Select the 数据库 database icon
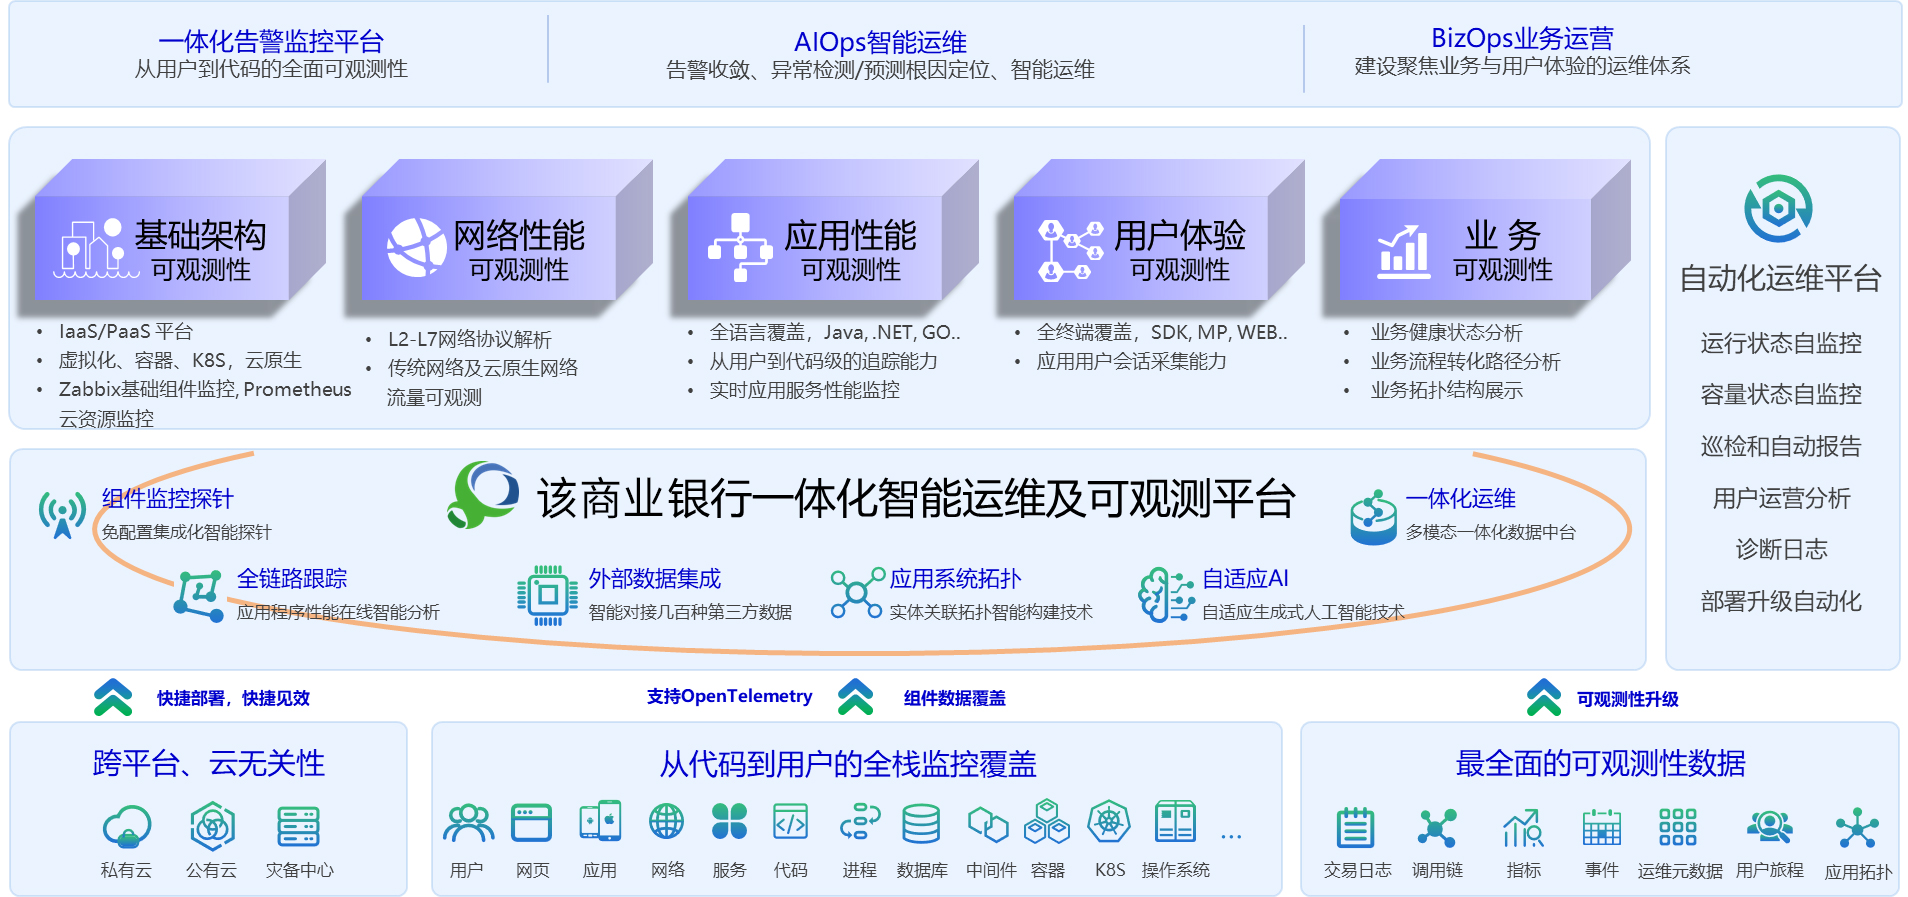The height and width of the screenshot is (897, 1908). click(920, 824)
